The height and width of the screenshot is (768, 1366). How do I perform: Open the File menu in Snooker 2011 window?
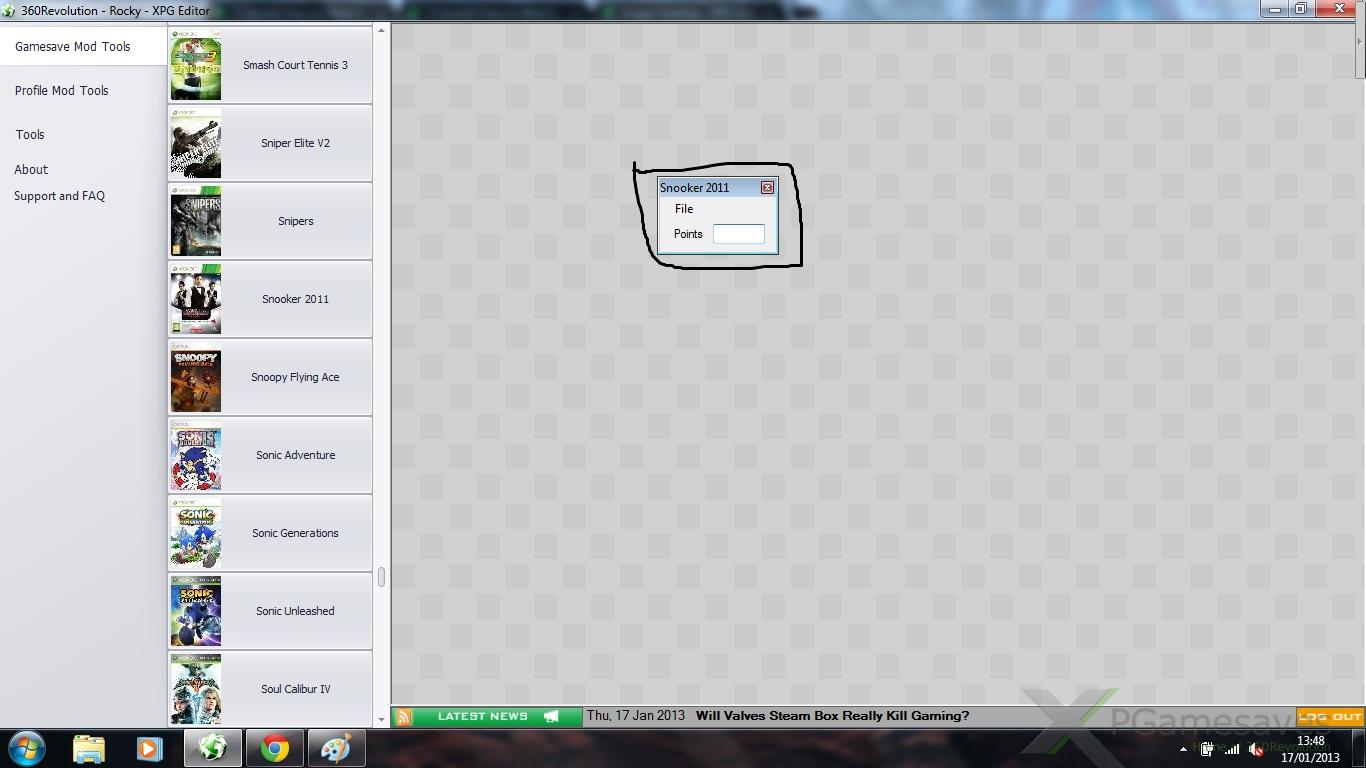tap(684, 209)
